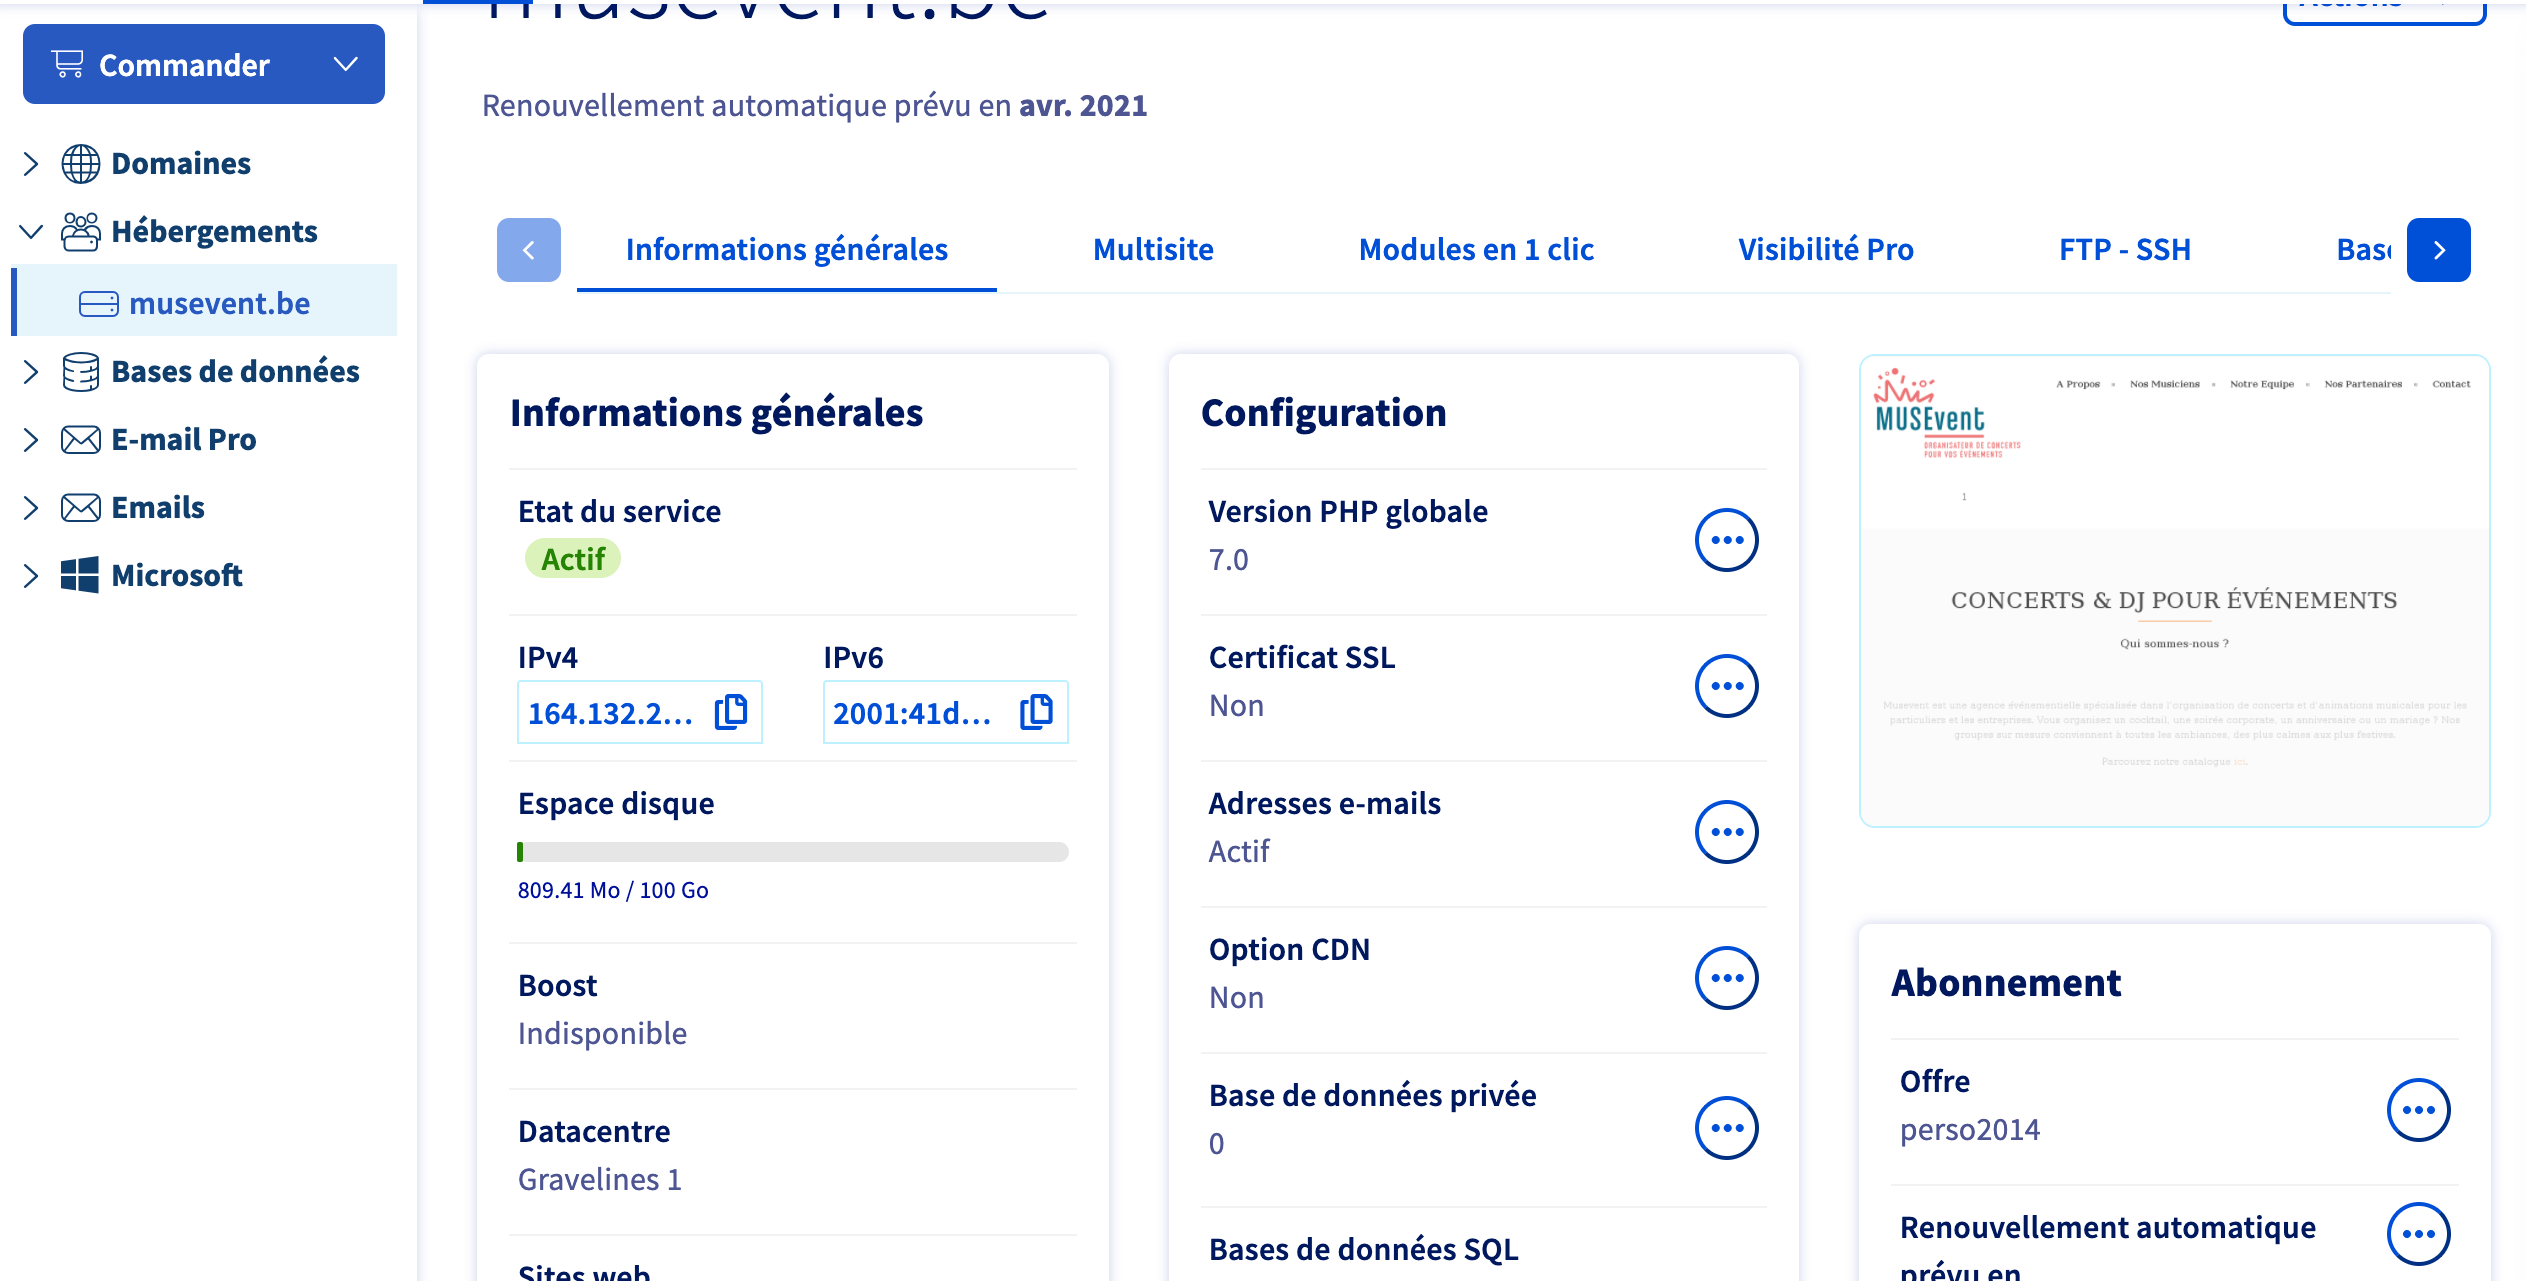Open Option CDN options menu

point(1726,978)
